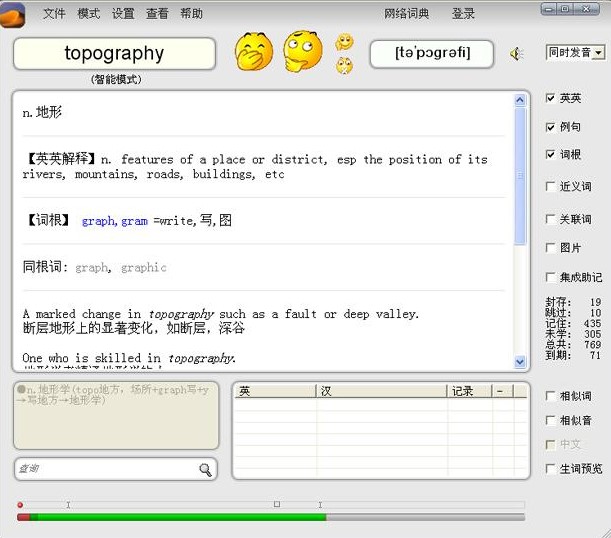Viewport: 611px width, 538px height.
Task: Play pronunciation with the speaker icon
Action: tap(517, 53)
